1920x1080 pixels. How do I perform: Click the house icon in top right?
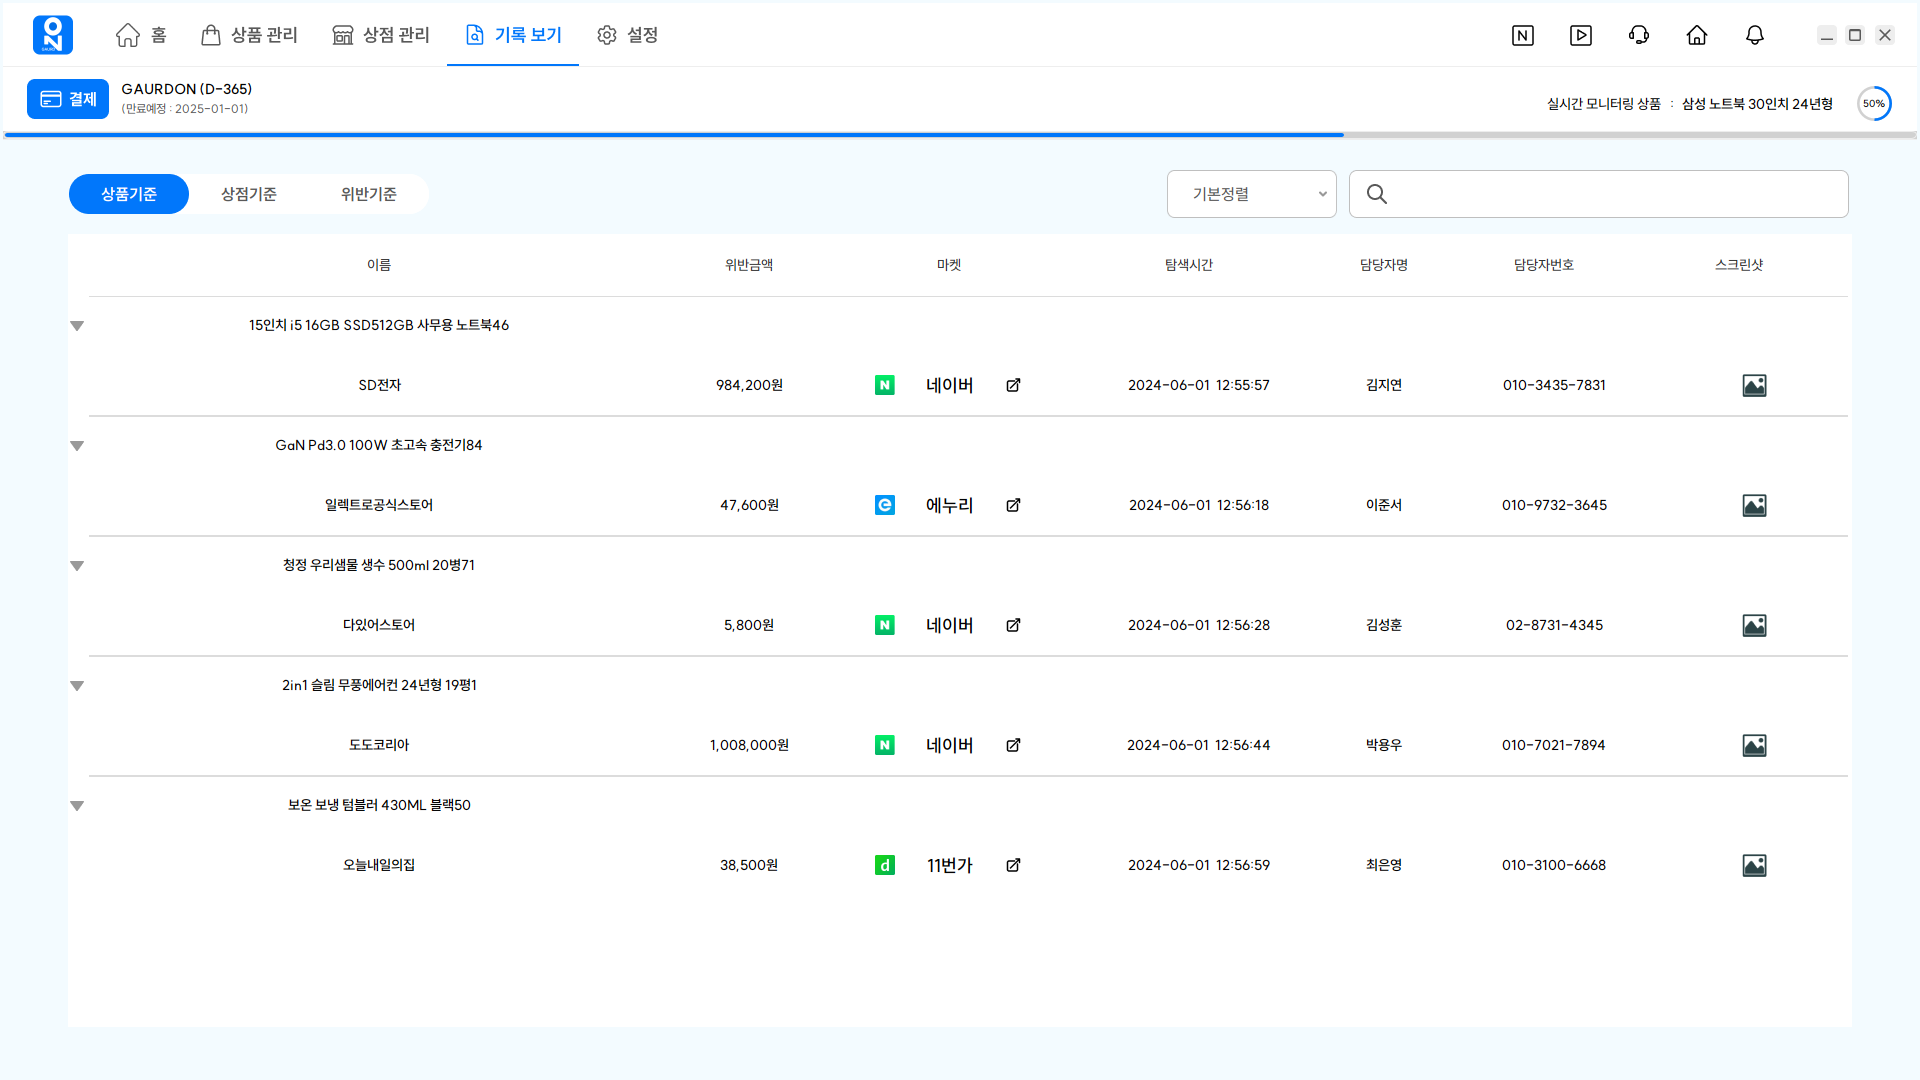click(x=1697, y=35)
